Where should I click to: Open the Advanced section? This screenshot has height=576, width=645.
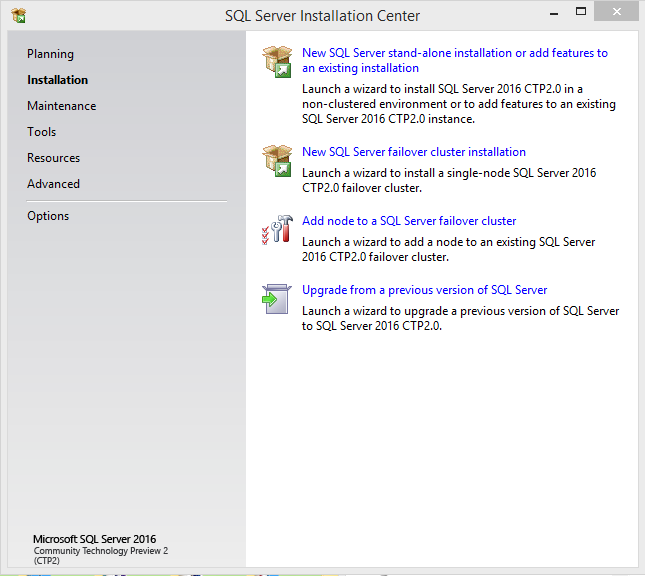[53, 183]
